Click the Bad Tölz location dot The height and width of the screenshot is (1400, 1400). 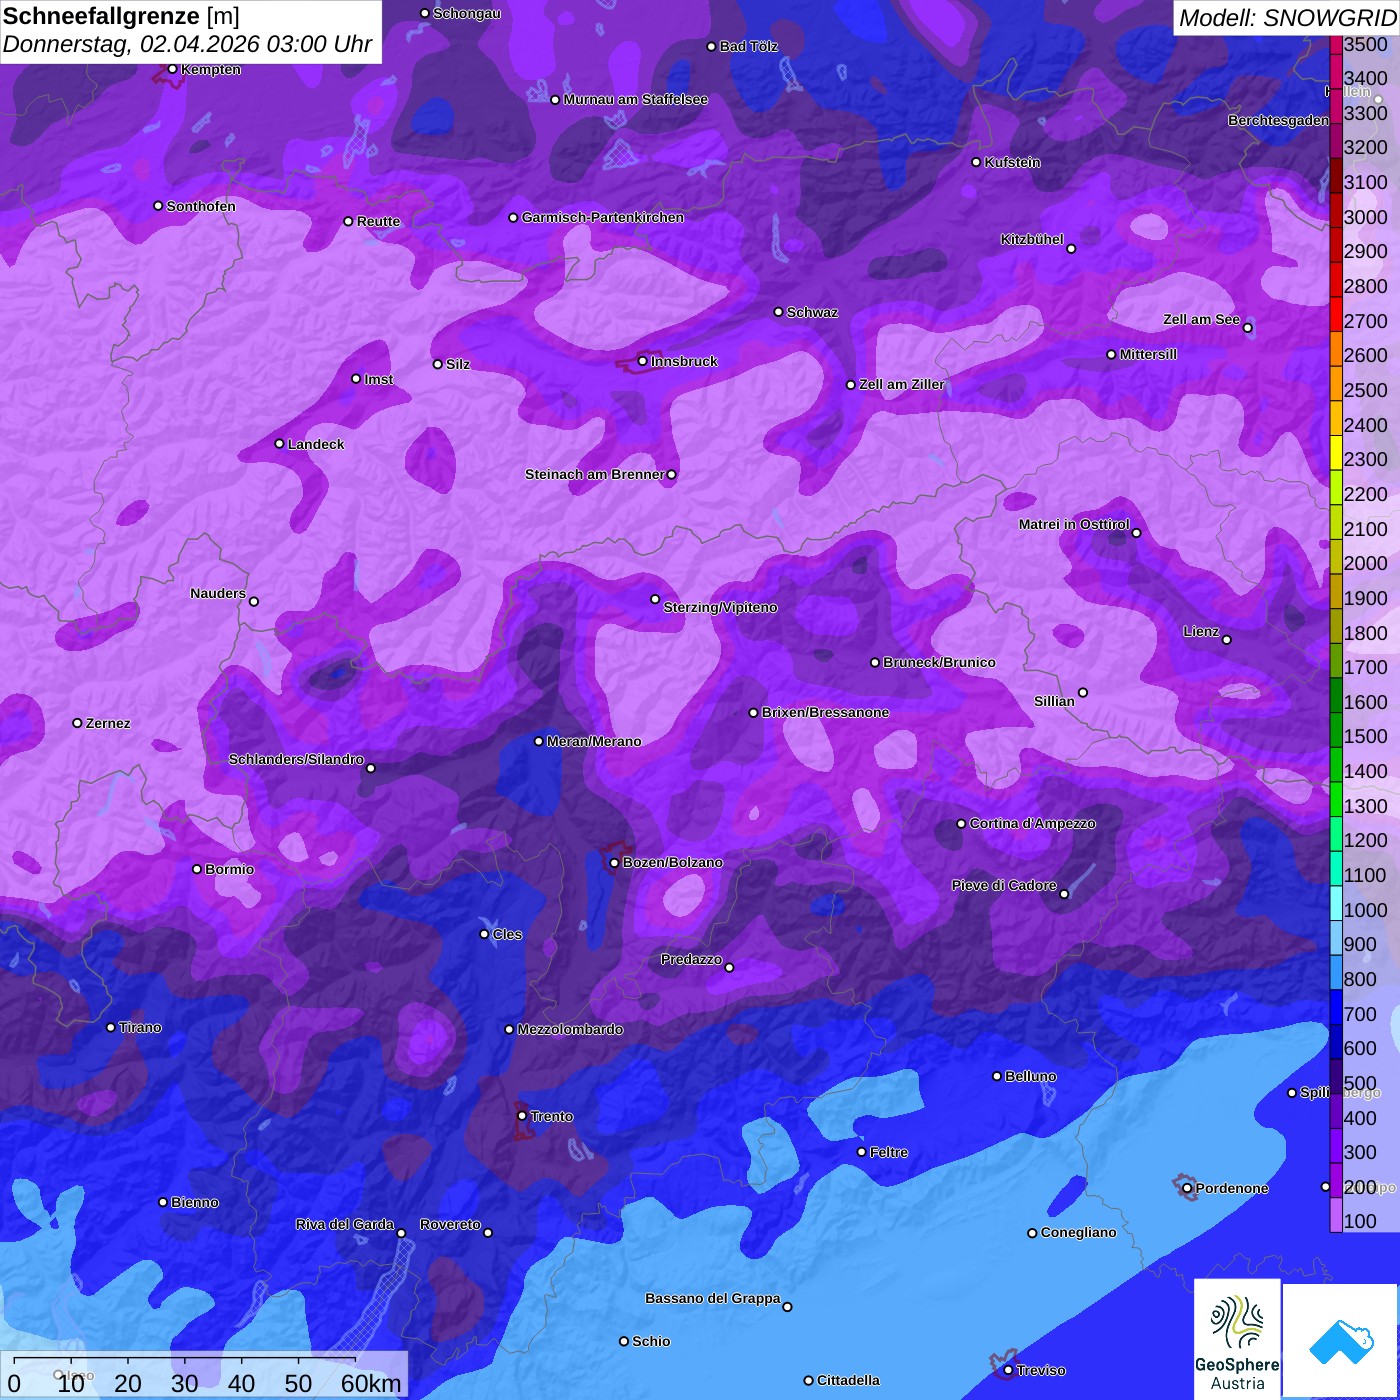click(x=711, y=46)
